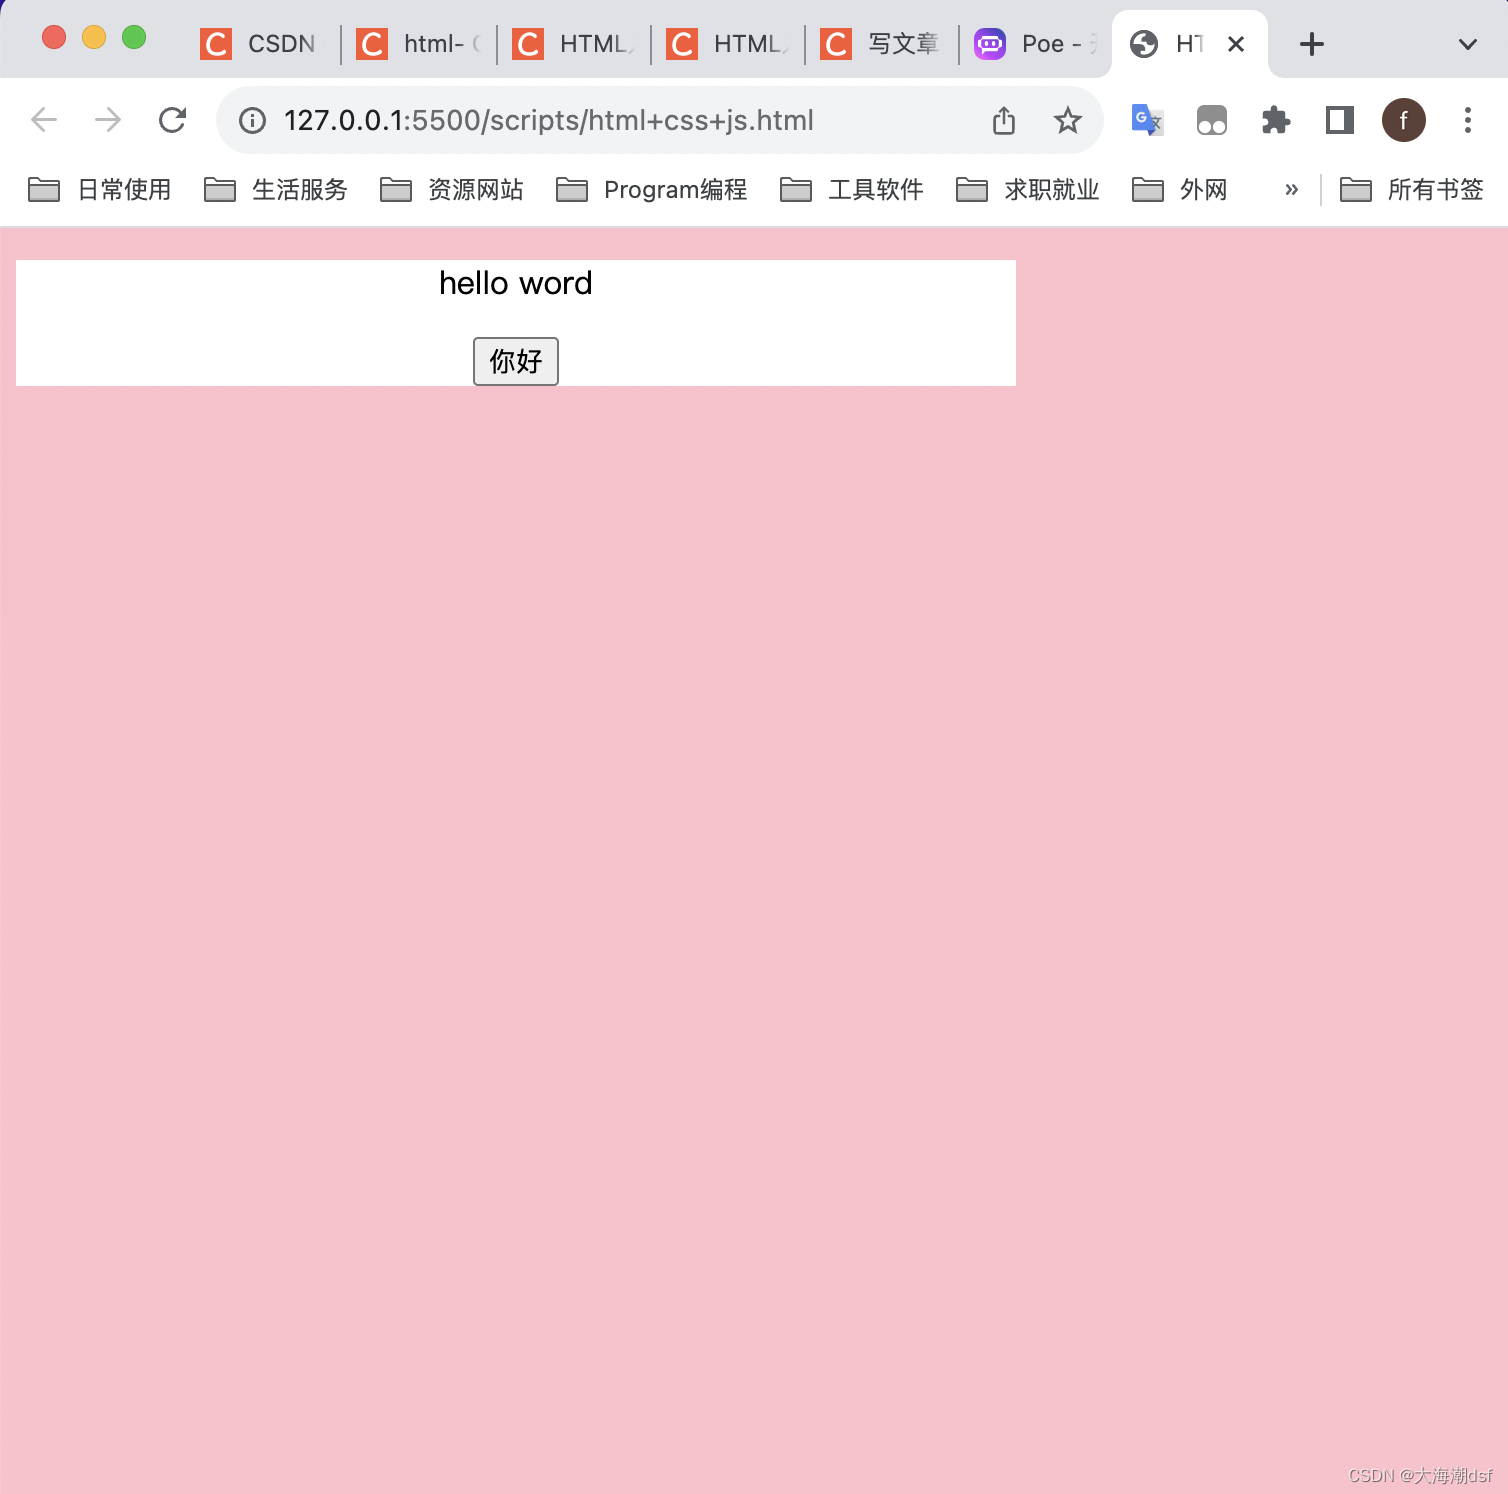Open a new tab with the plus icon
The width and height of the screenshot is (1508, 1494).
(1310, 43)
